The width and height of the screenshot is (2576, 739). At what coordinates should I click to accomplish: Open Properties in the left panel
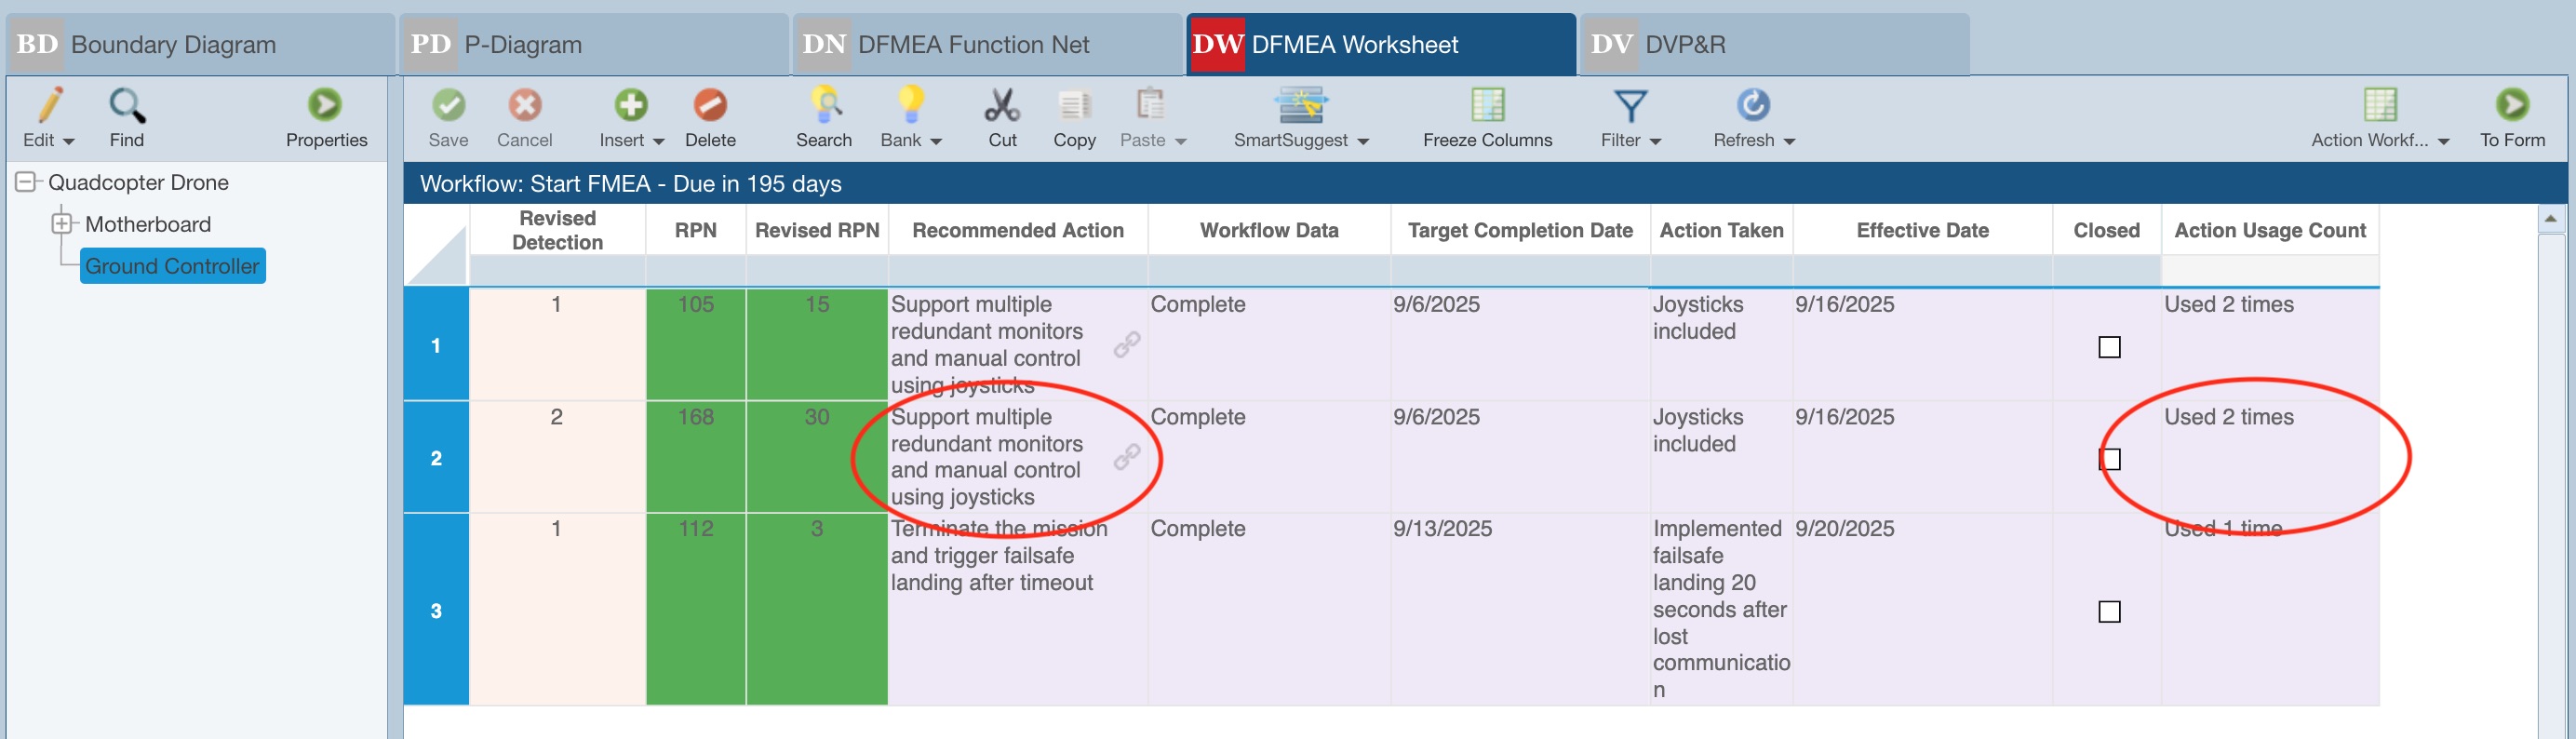tap(325, 106)
